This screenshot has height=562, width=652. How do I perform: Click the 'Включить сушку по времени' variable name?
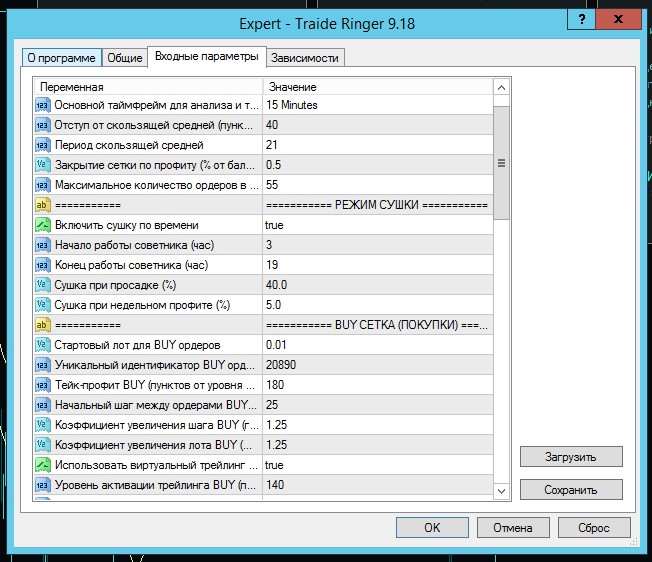pyautogui.click(x=127, y=225)
